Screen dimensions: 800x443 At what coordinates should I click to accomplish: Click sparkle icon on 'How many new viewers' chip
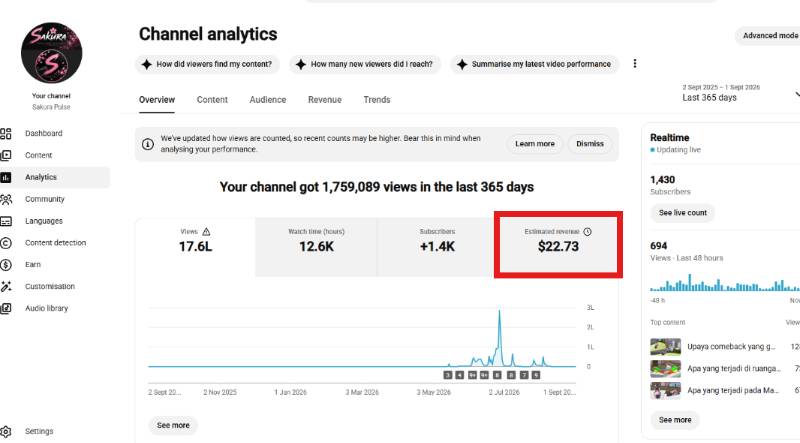coord(301,64)
